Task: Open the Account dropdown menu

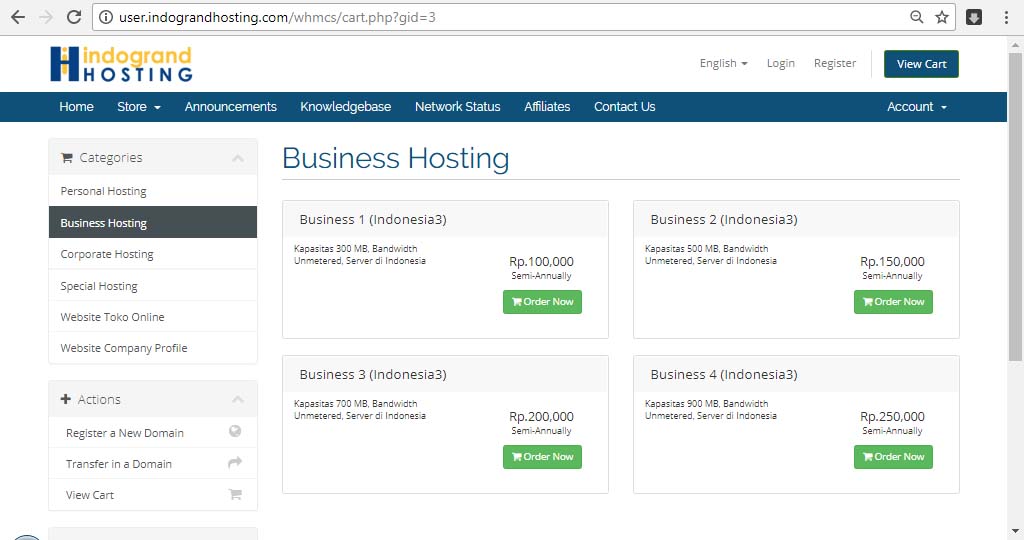Action: [x=916, y=107]
